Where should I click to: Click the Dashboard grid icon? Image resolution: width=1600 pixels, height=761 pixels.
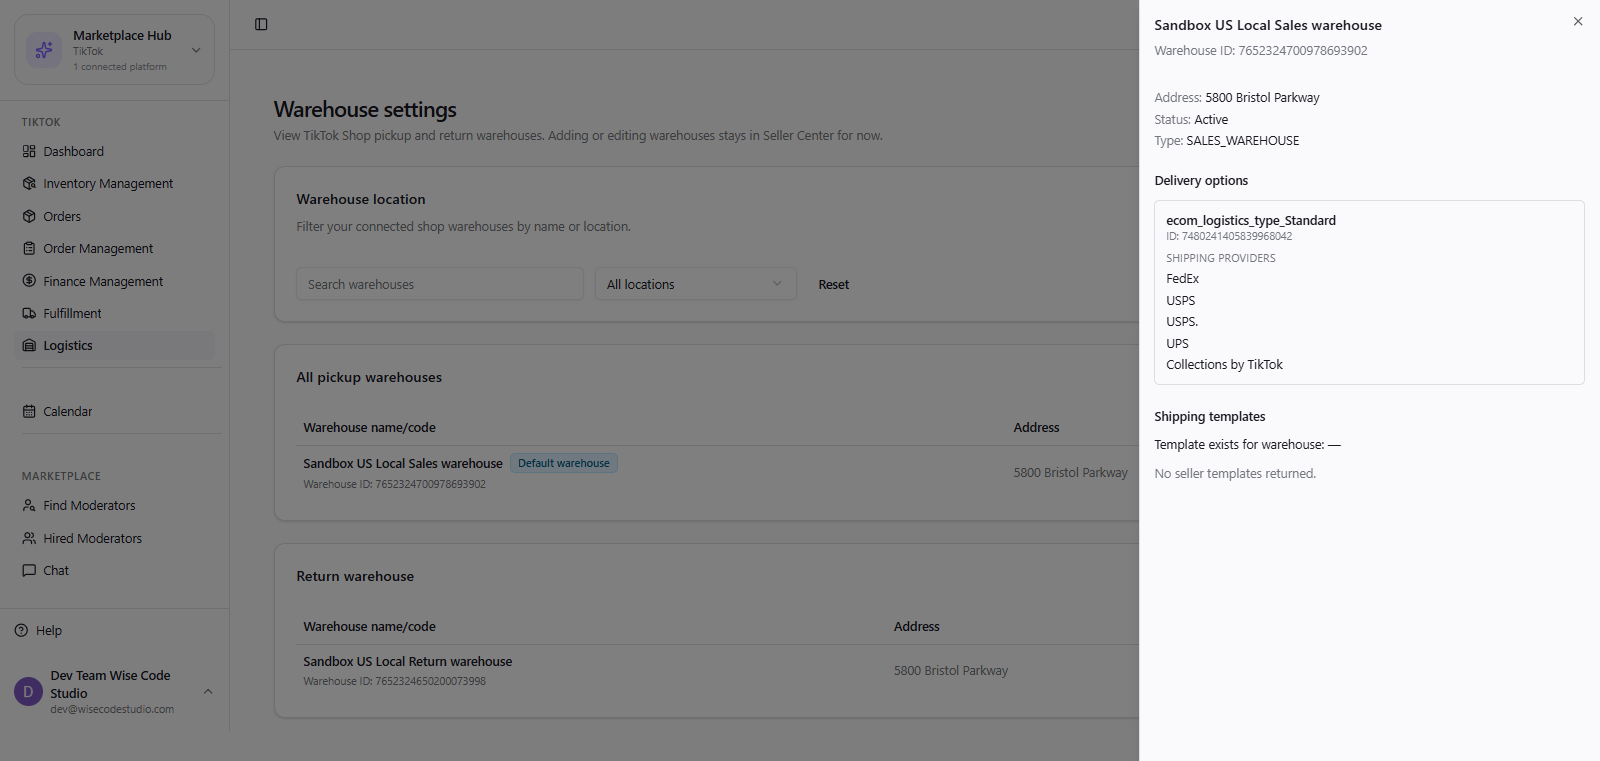[29, 152]
